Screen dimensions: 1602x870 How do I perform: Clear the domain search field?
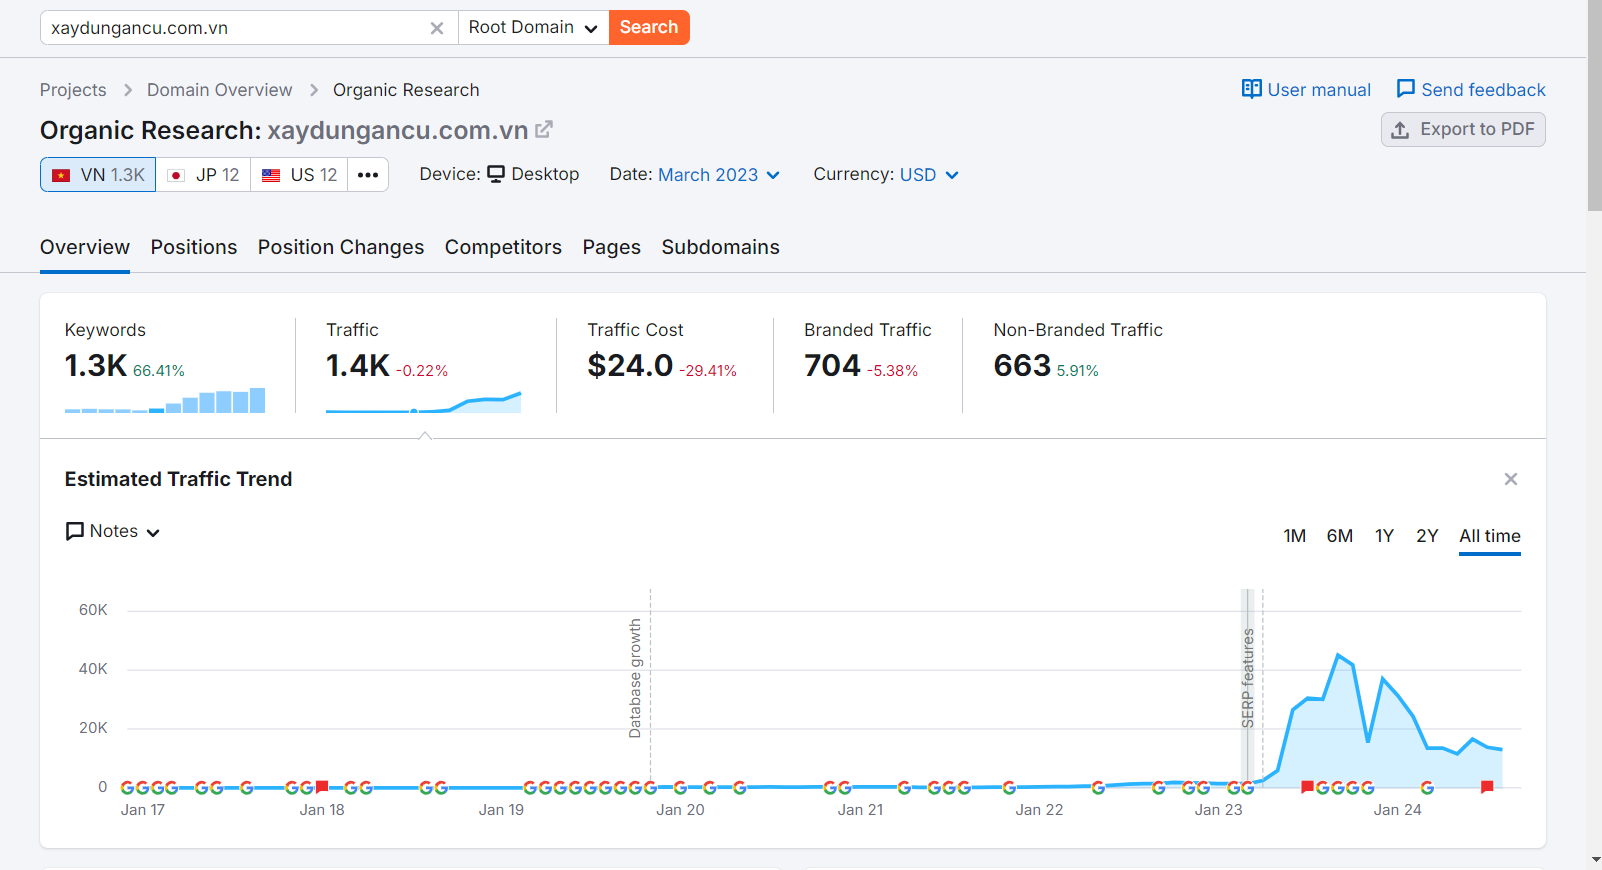point(437,28)
